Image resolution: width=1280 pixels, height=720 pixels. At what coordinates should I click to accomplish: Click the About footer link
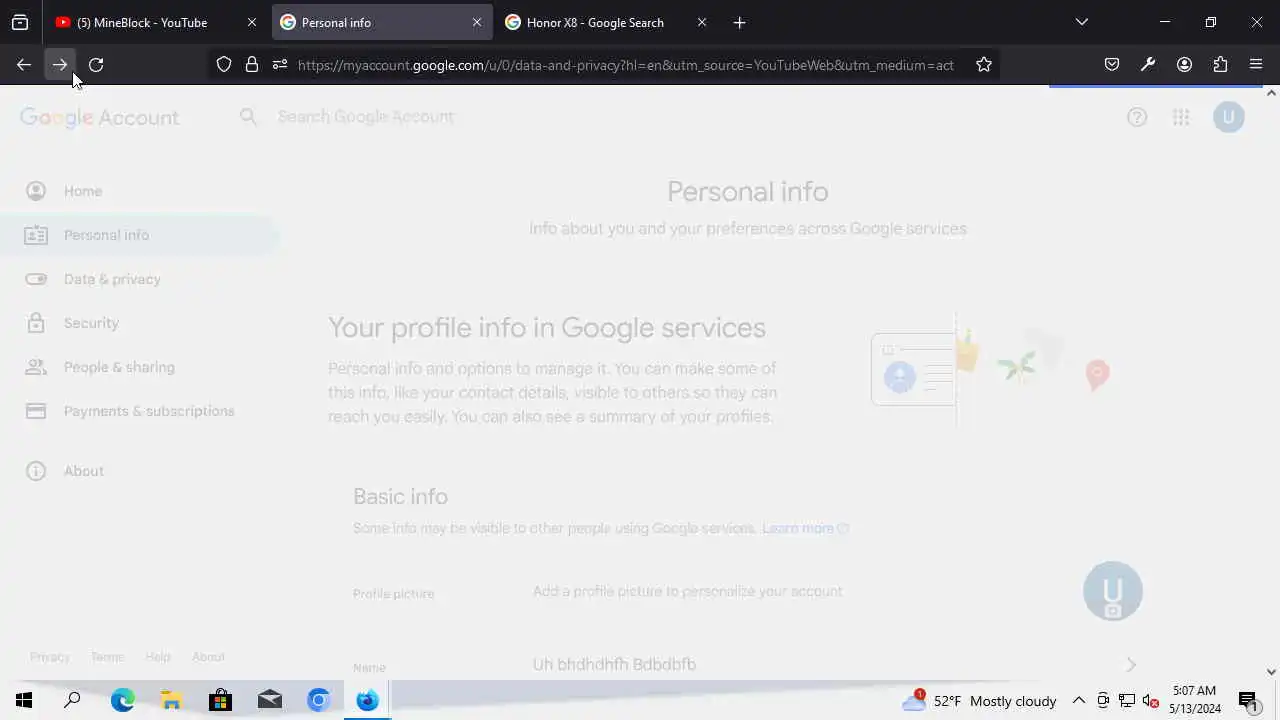pos(208,657)
